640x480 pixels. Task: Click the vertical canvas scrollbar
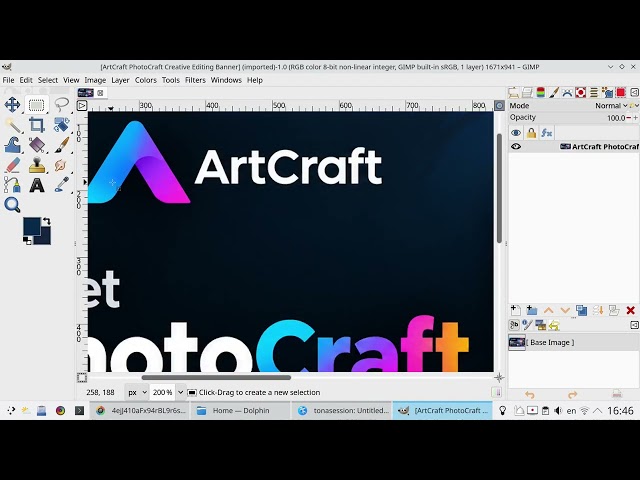[499, 188]
